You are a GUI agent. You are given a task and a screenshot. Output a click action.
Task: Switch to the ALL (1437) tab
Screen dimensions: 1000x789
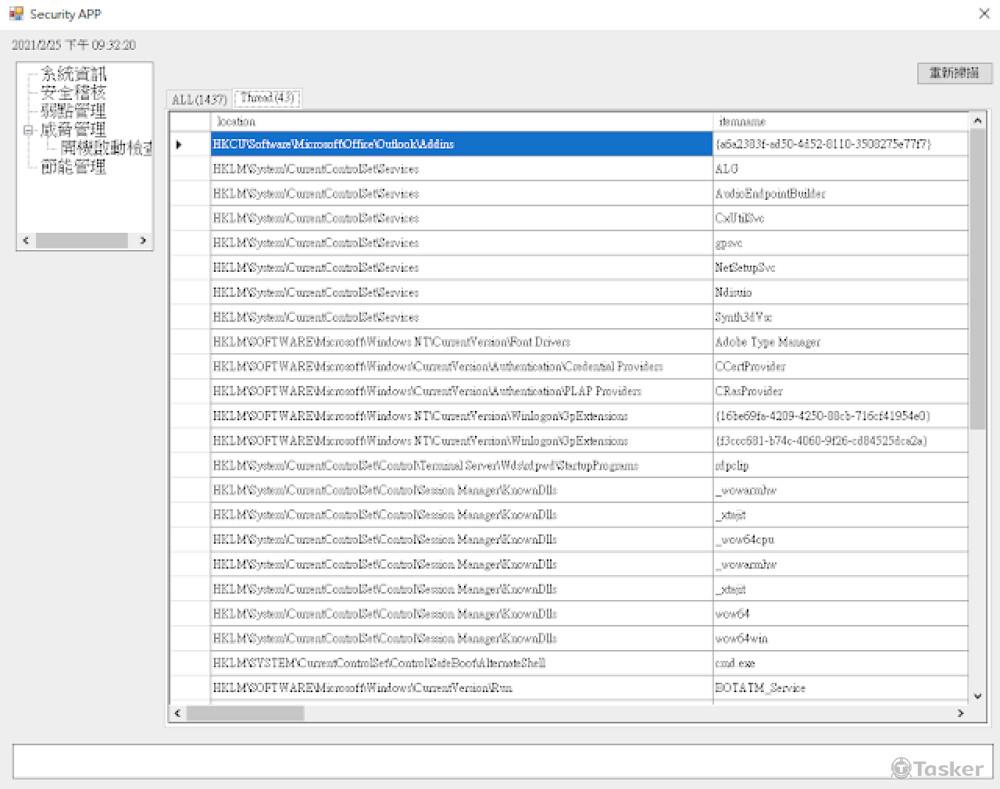[199, 99]
